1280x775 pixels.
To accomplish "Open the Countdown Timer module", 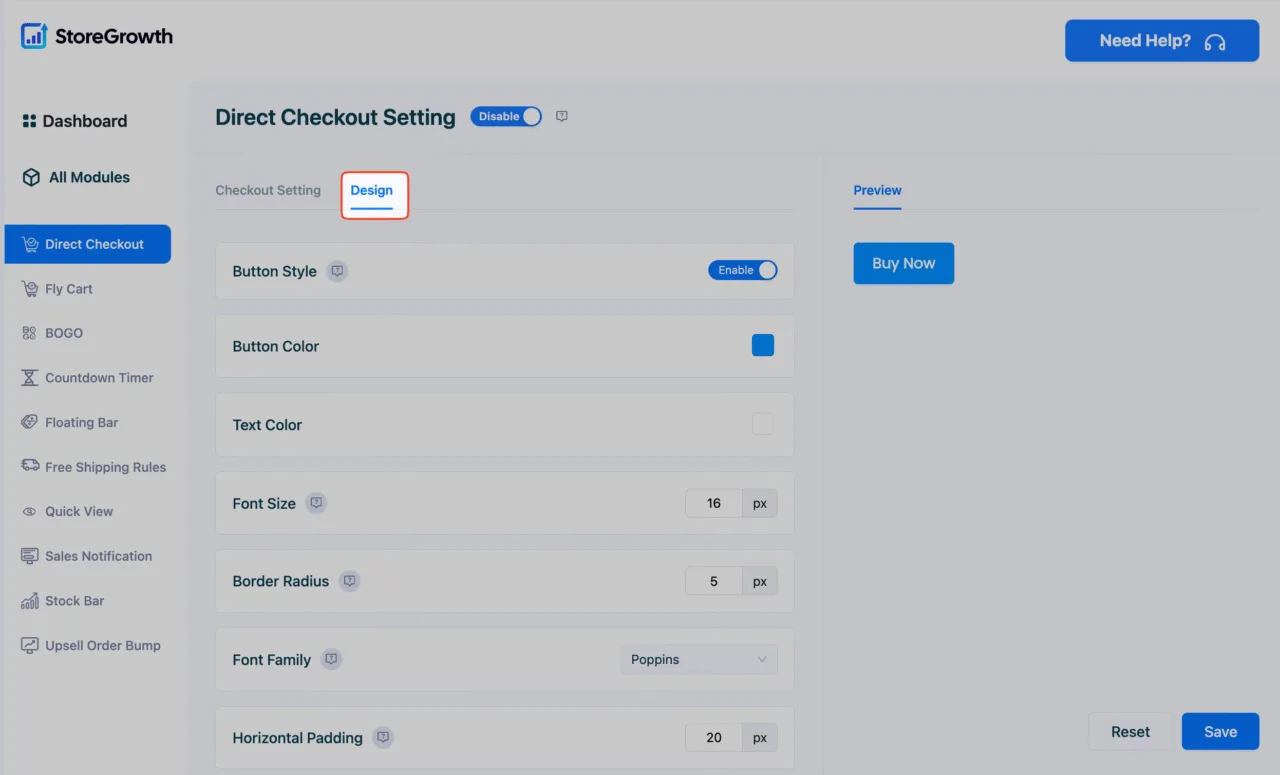I will click(x=88, y=378).
